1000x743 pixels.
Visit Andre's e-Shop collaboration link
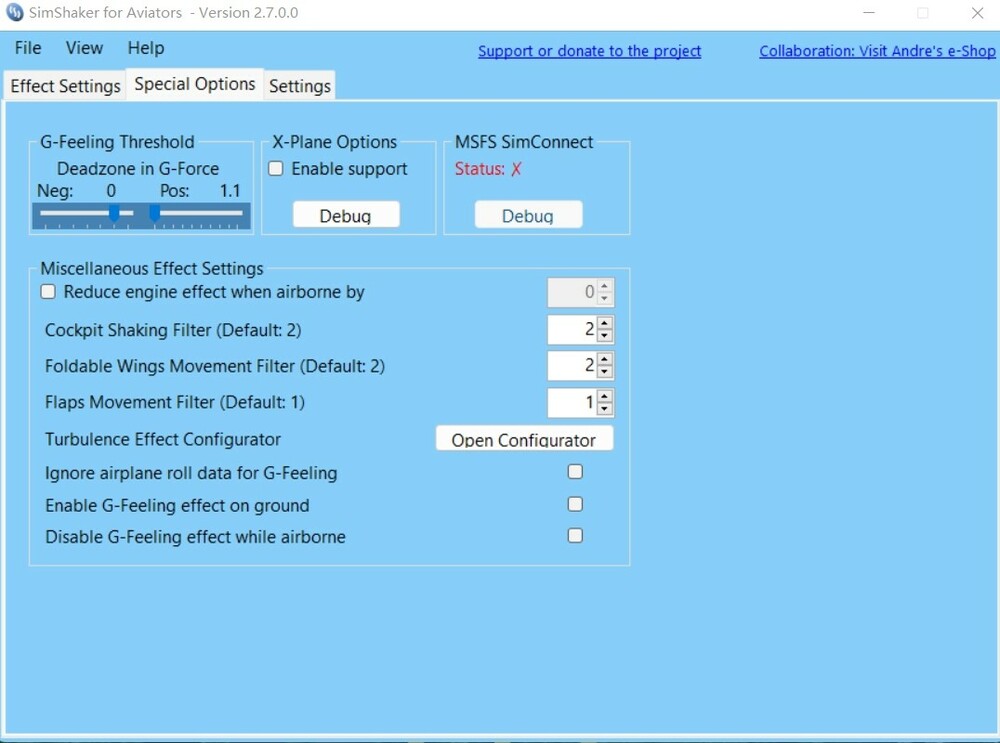[x=877, y=51]
